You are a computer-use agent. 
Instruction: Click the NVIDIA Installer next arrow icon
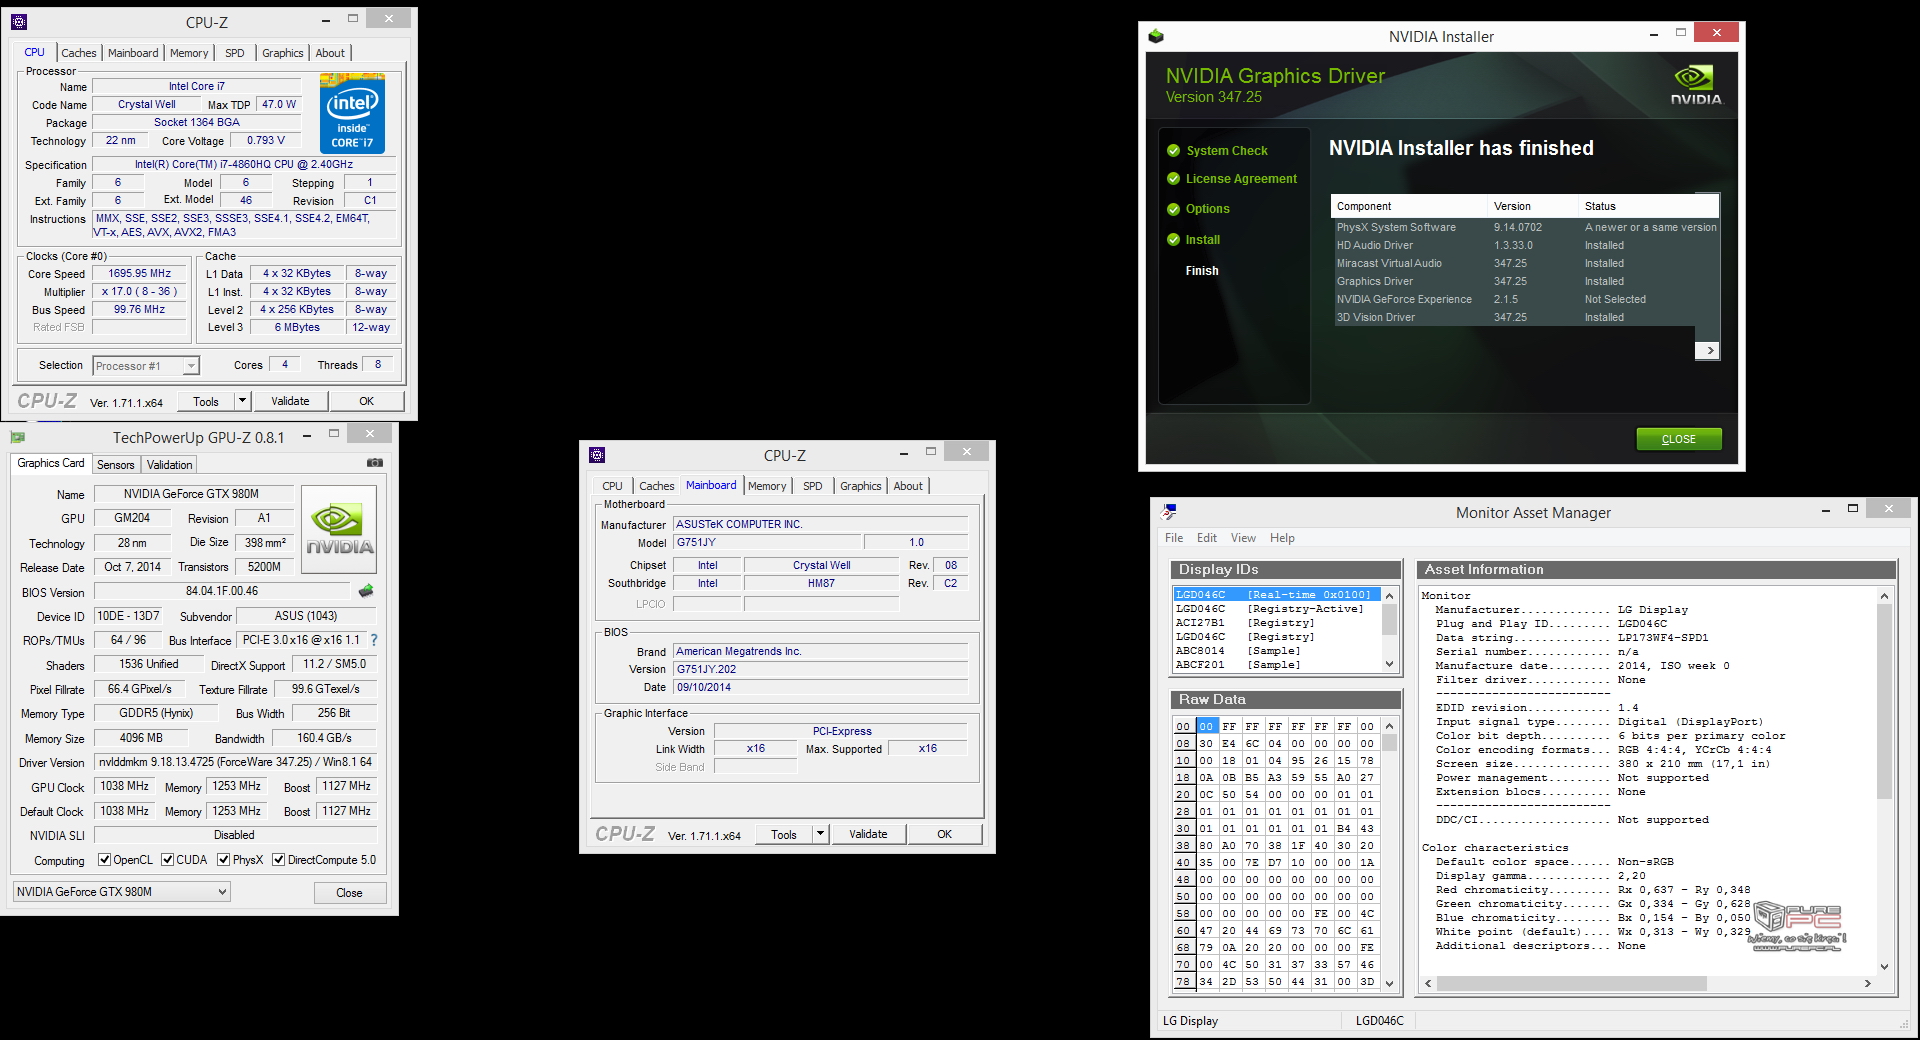pos(1708,350)
